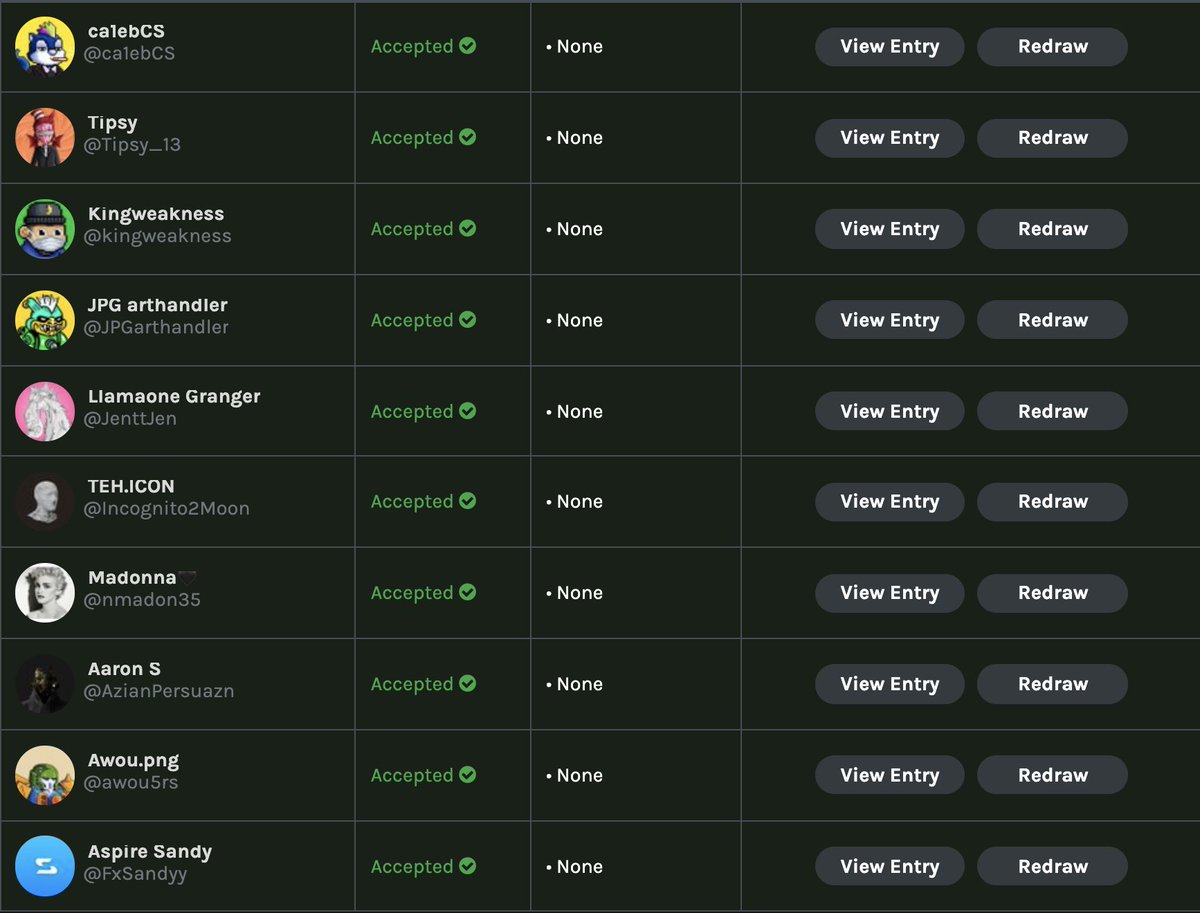Image resolution: width=1200 pixels, height=913 pixels.
Task: Redraw the ca1ebCS entry
Action: pos(1052,46)
